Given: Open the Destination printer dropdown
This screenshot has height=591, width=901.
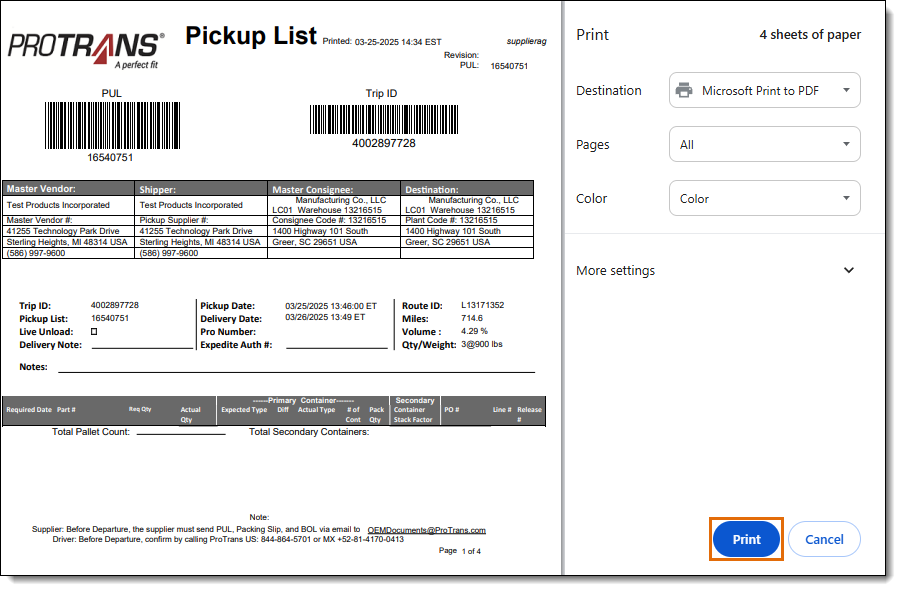Looking at the screenshot, I should pyautogui.click(x=764, y=90).
